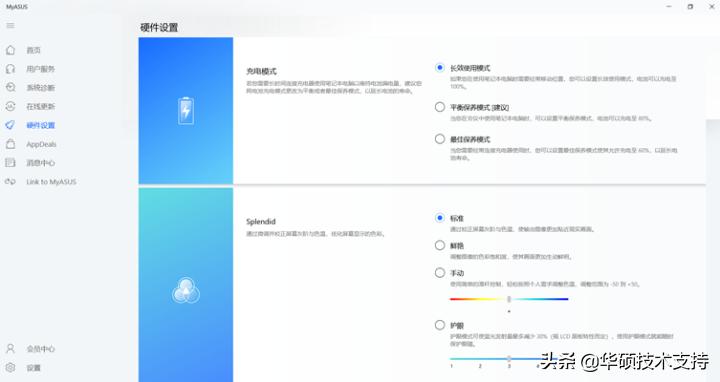Image resolution: width=720 pixels, height=382 pixels.
Task: Open 设置 at the sidebar bottom
Action: [34, 367]
